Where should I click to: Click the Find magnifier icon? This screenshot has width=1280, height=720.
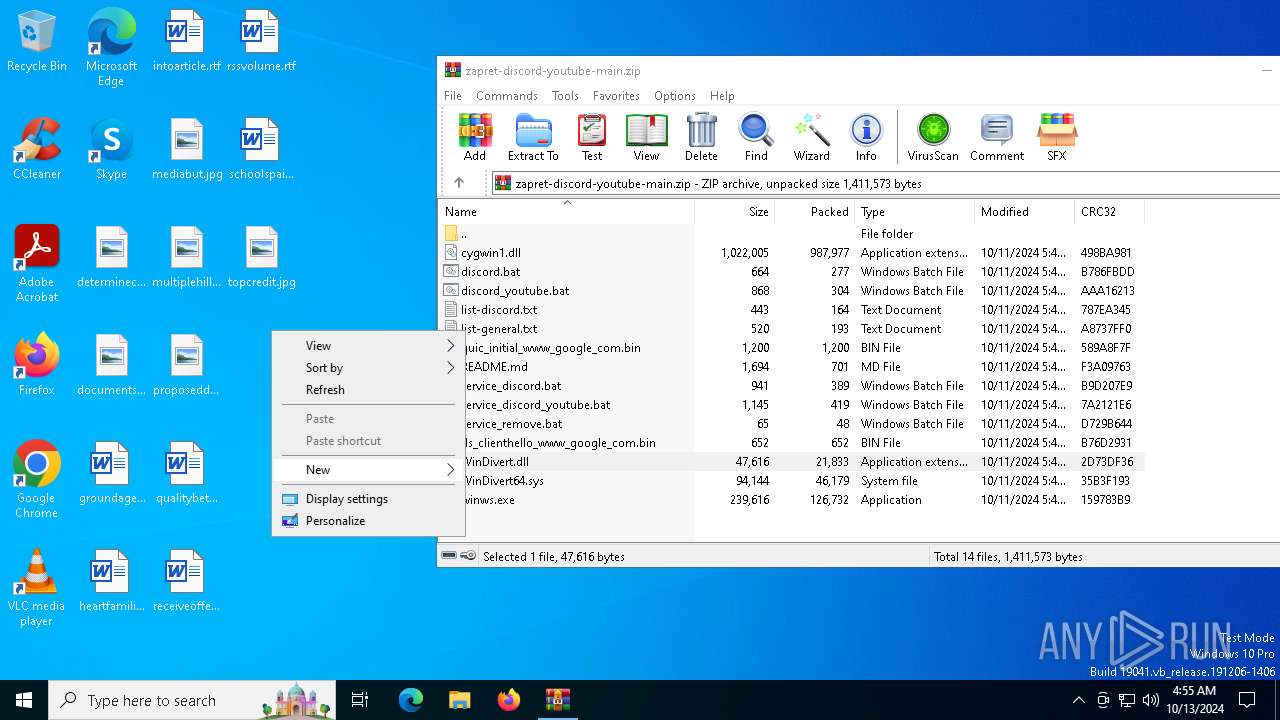756,138
